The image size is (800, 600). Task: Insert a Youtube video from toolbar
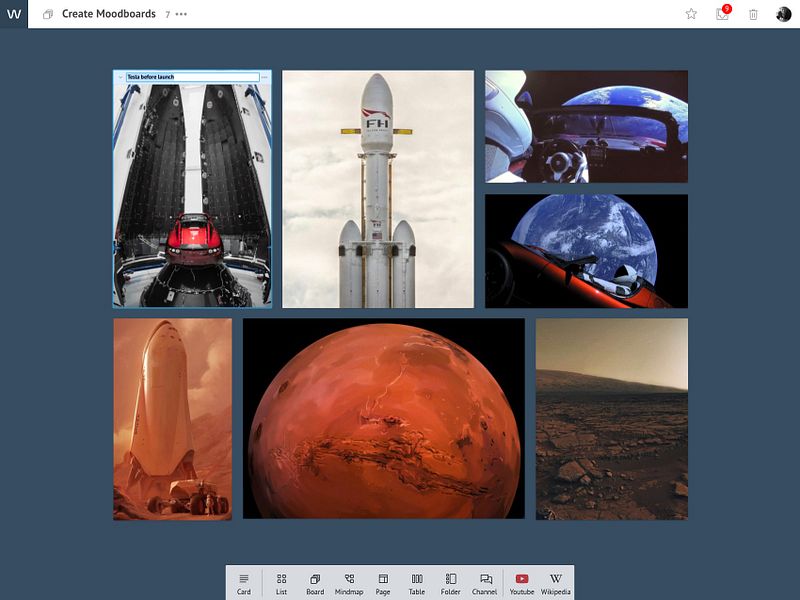pos(522,584)
